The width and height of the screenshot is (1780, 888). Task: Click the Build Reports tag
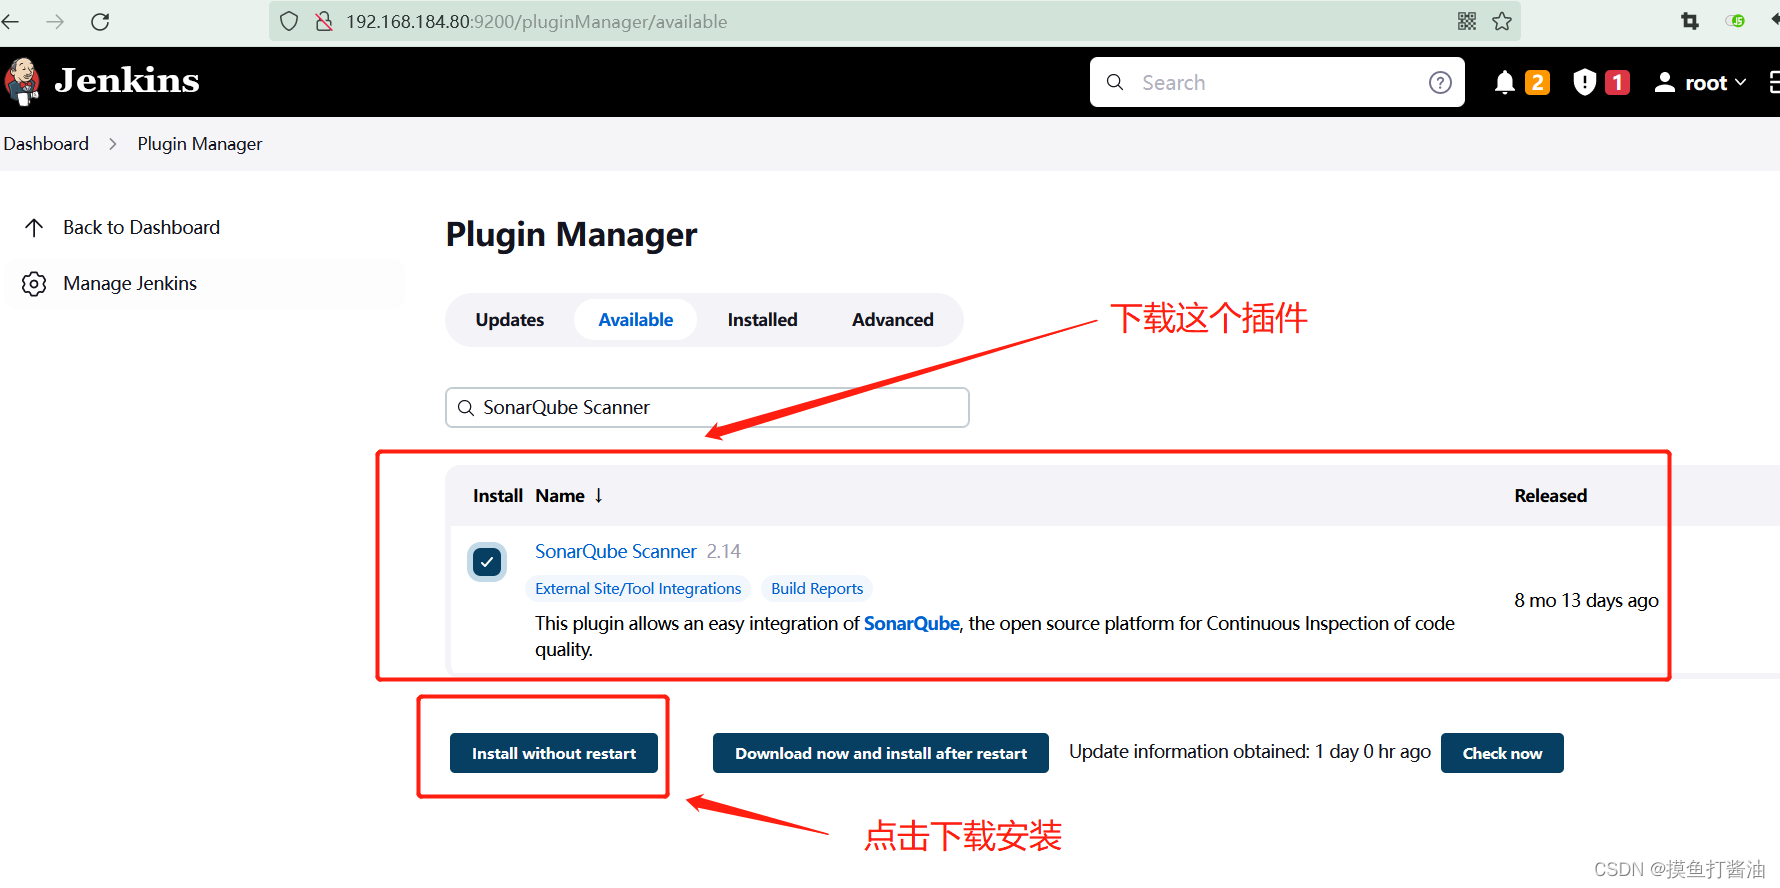point(817,589)
